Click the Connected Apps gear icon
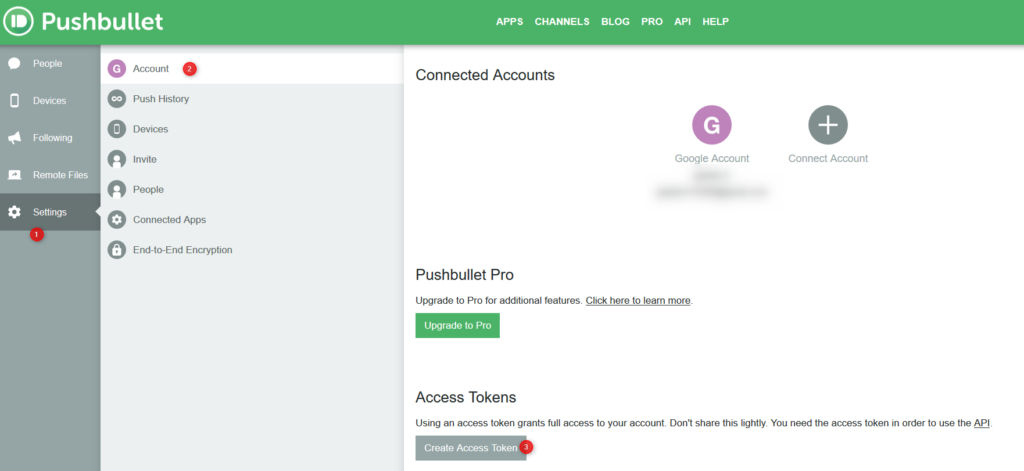1024x471 pixels. (x=117, y=219)
